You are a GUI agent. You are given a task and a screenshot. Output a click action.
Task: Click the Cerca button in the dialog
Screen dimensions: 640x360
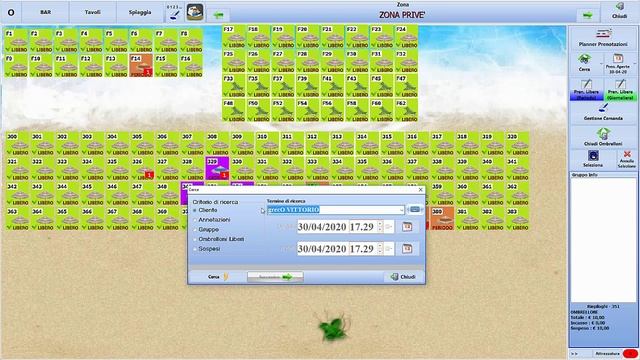click(218, 277)
